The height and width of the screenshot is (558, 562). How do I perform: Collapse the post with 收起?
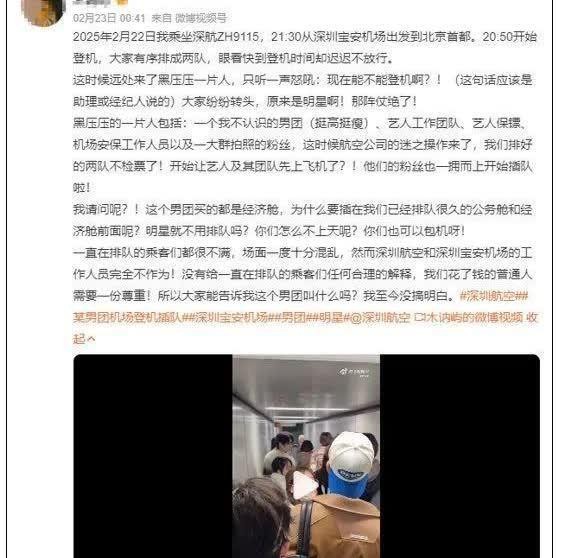(x=532, y=318)
